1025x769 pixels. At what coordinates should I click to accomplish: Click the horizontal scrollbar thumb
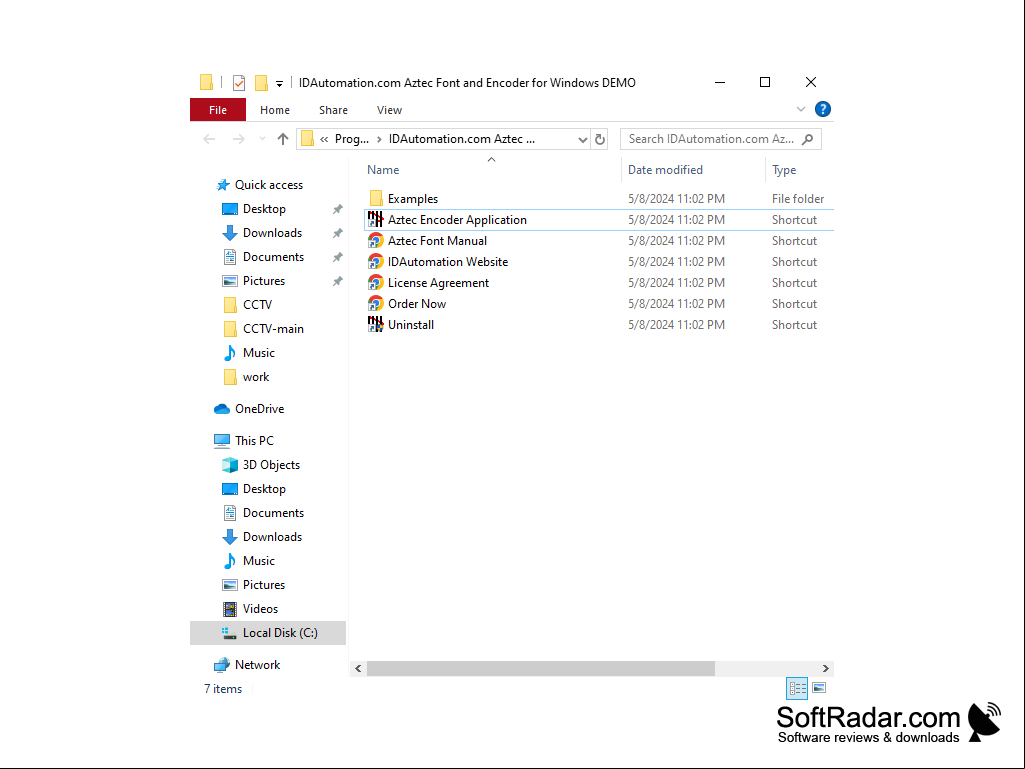click(x=541, y=668)
